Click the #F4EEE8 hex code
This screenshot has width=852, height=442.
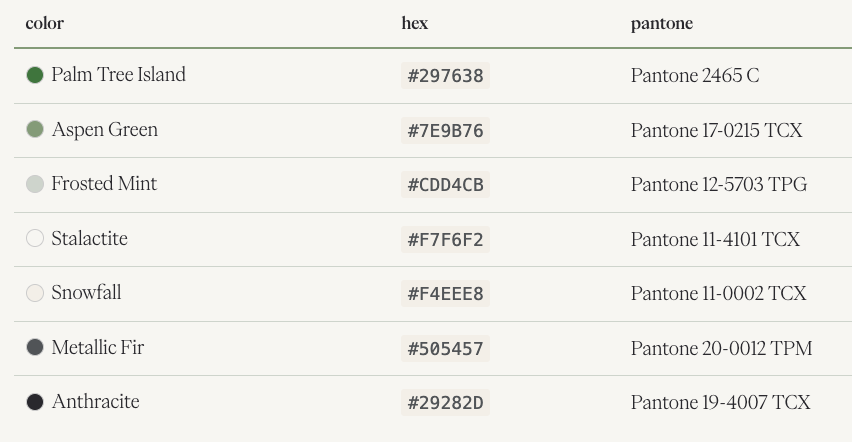click(x=445, y=294)
